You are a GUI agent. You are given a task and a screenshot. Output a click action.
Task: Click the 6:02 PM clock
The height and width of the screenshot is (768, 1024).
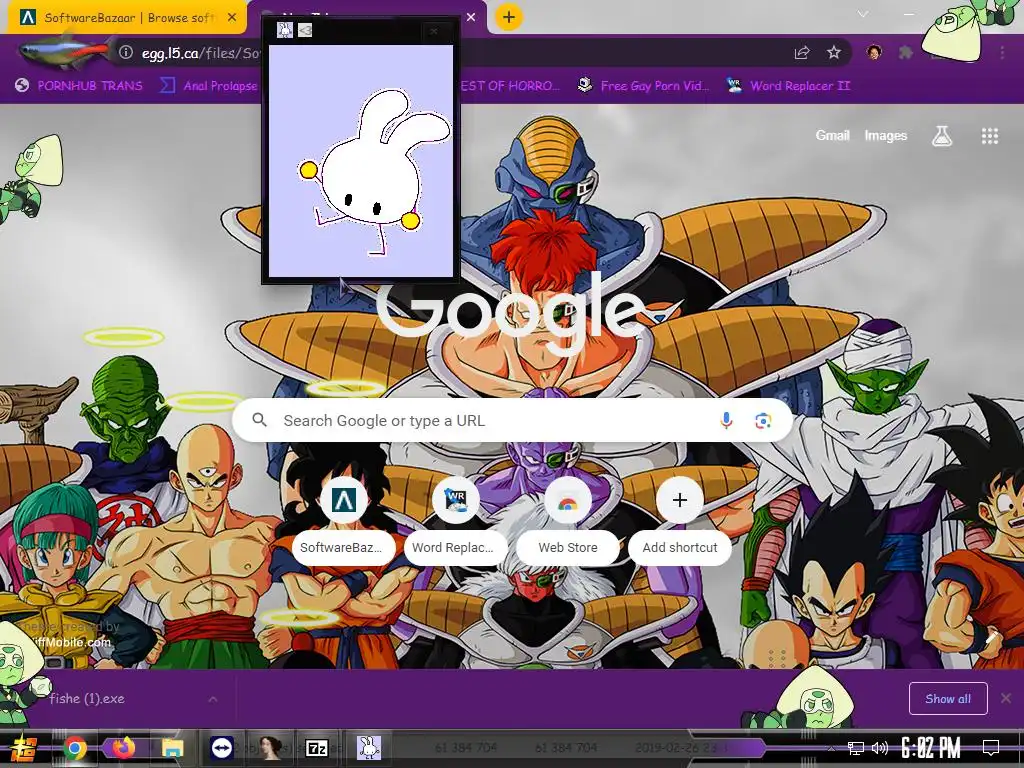click(931, 748)
